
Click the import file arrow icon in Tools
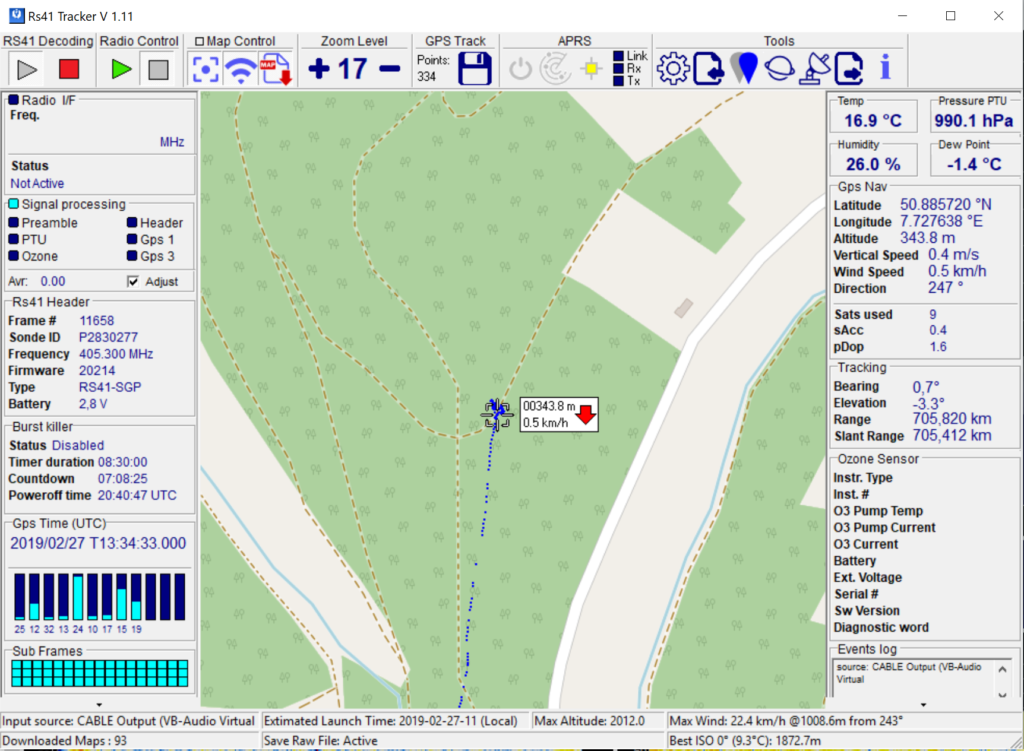click(x=708, y=68)
